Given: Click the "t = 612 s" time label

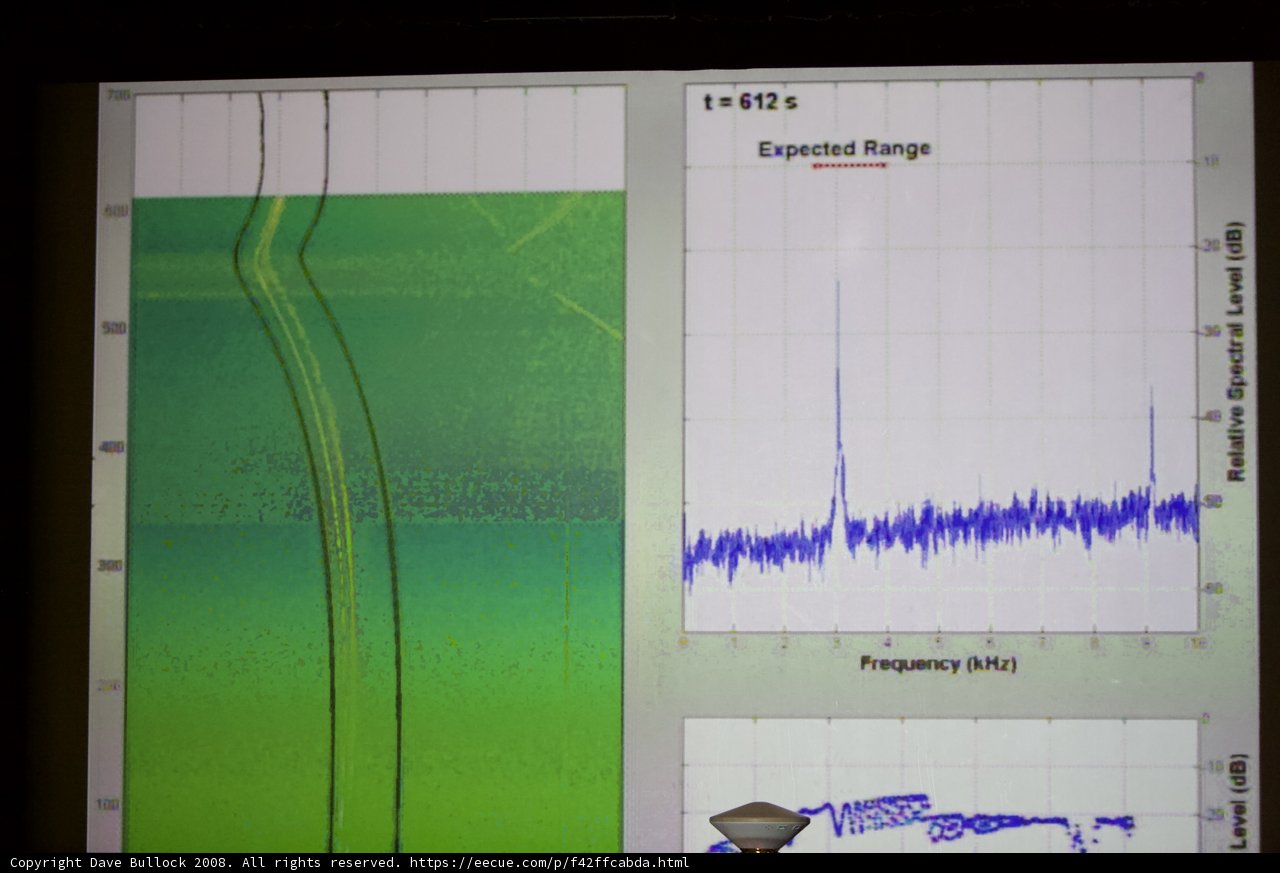Looking at the screenshot, I should [750, 101].
